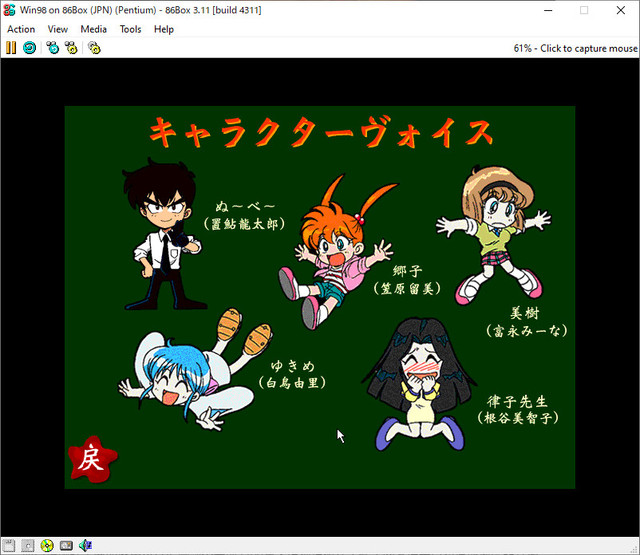Click the (笠原留美) voice actor text

click(407, 289)
